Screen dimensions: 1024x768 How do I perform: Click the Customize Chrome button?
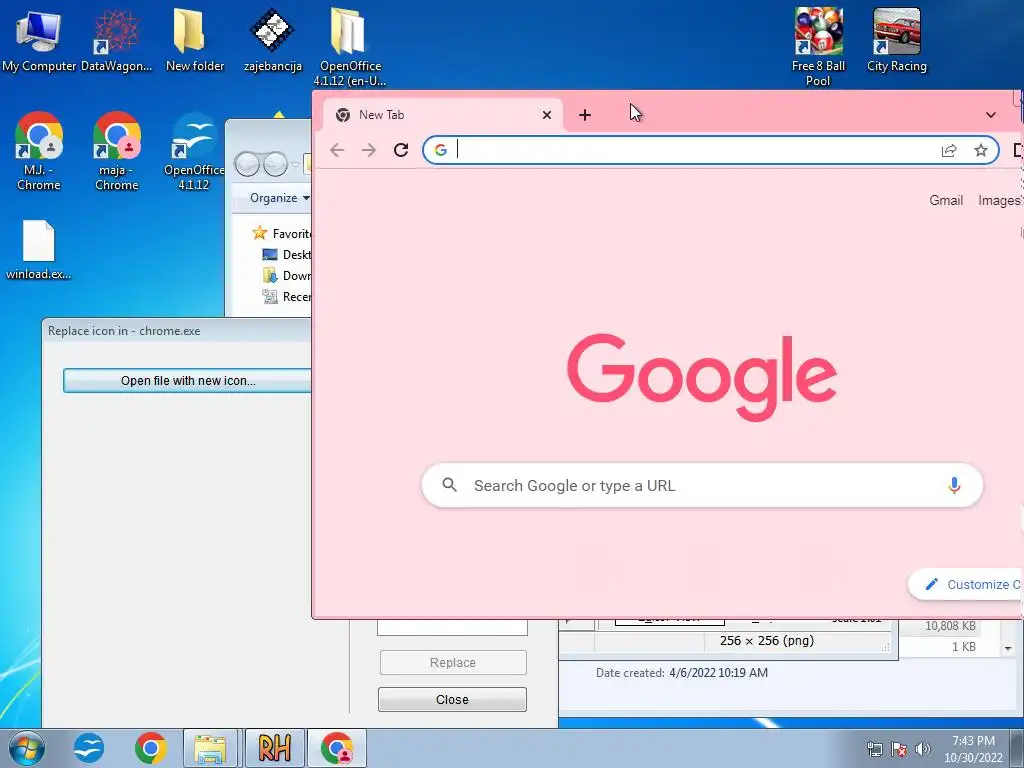coord(967,584)
